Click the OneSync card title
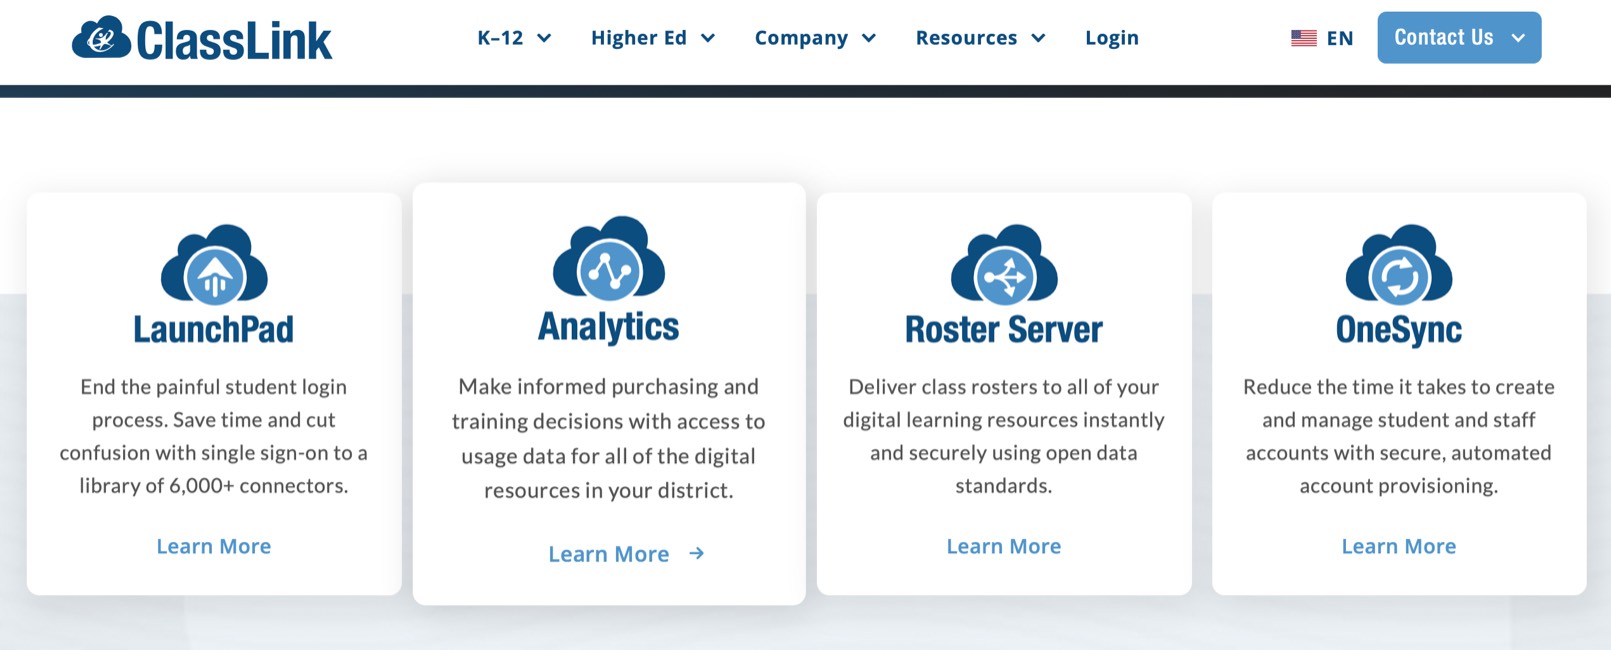Screen dimensions: 1611x650 tap(1399, 329)
